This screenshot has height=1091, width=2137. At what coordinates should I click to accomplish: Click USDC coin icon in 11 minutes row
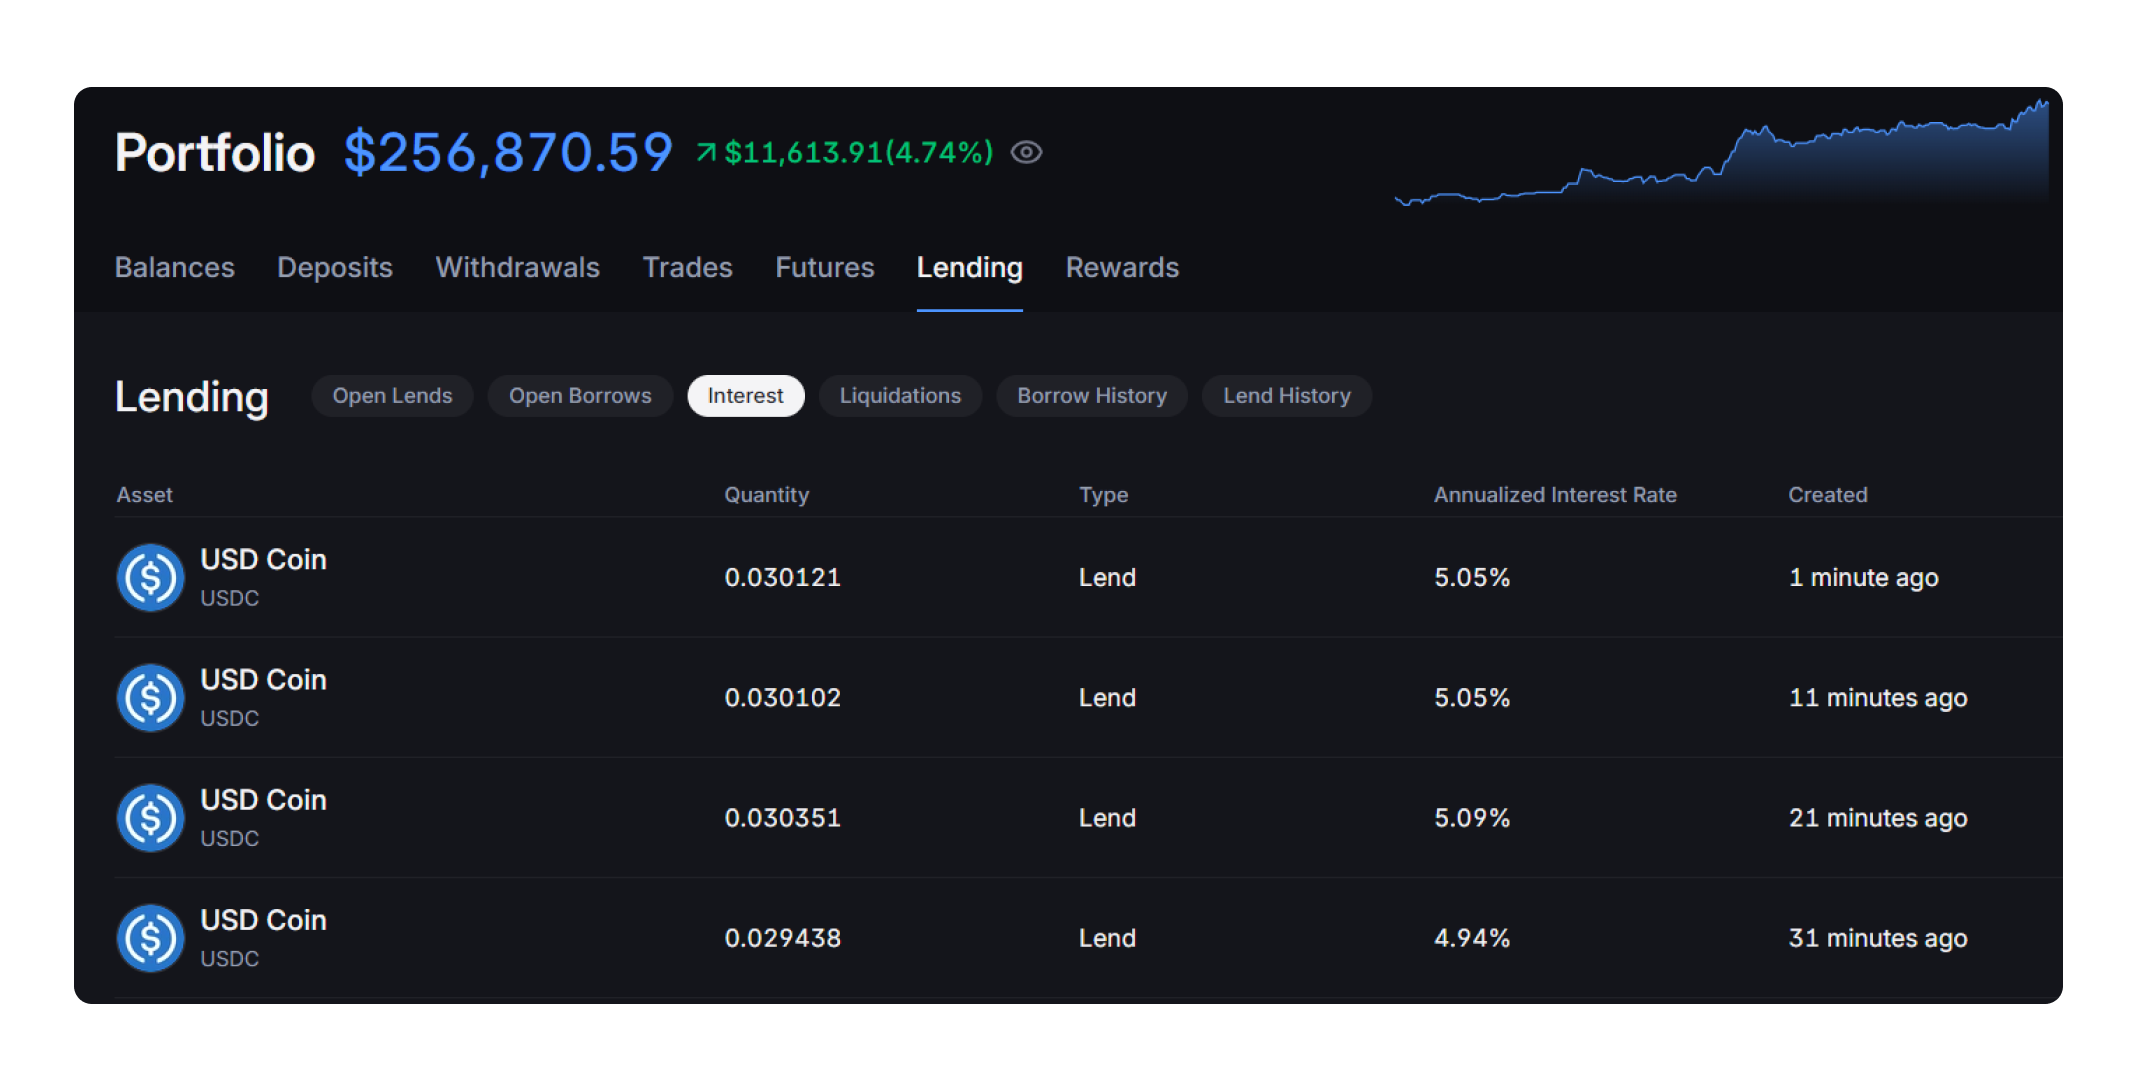[x=151, y=698]
